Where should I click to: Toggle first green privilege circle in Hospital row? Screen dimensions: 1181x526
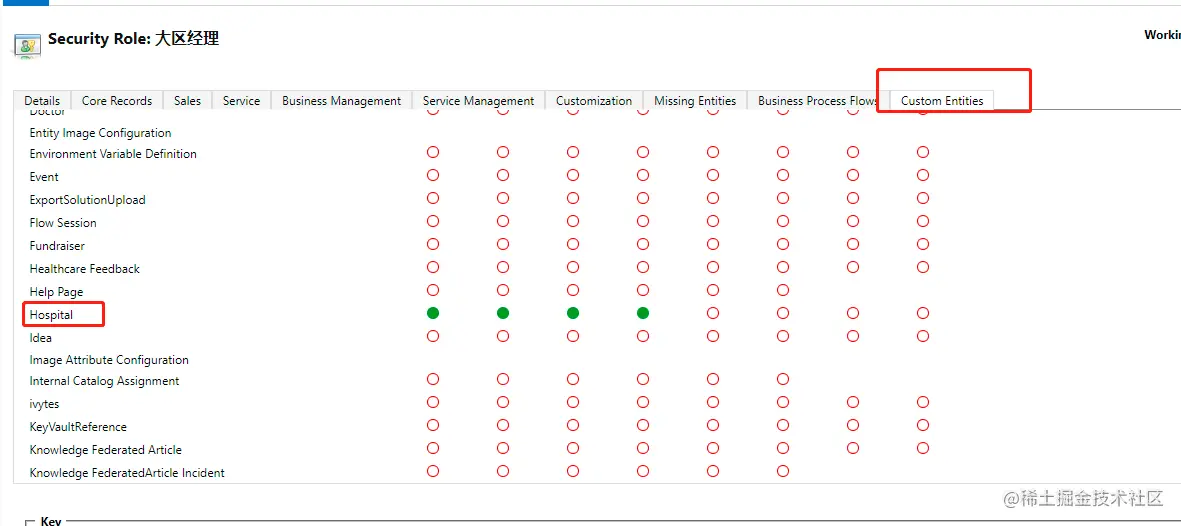click(x=433, y=313)
